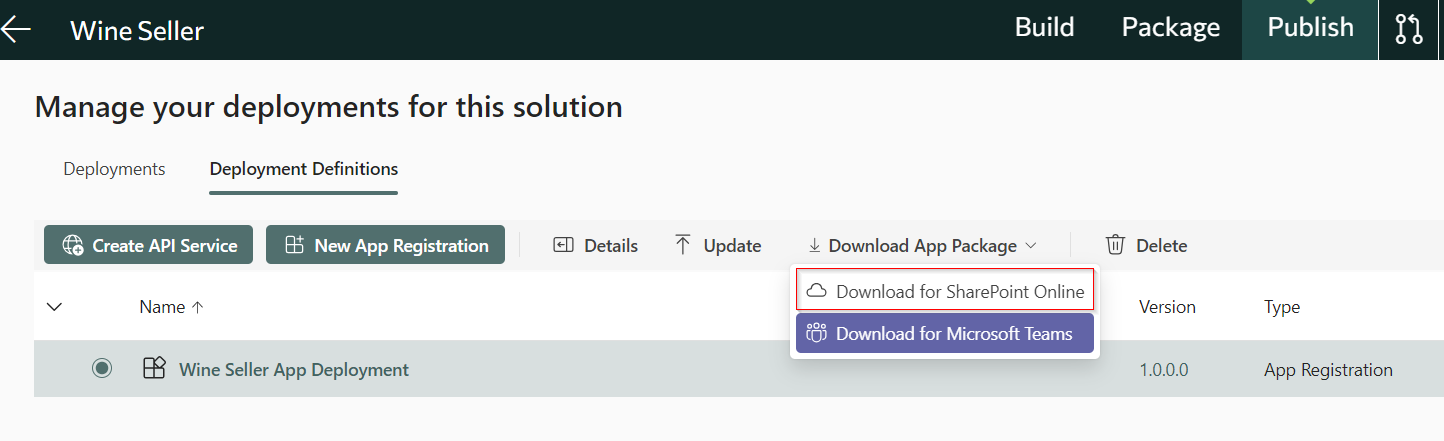This screenshot has width=1444, height=441.
Task: Switch to the Build tab
Action: point(1044,27)
